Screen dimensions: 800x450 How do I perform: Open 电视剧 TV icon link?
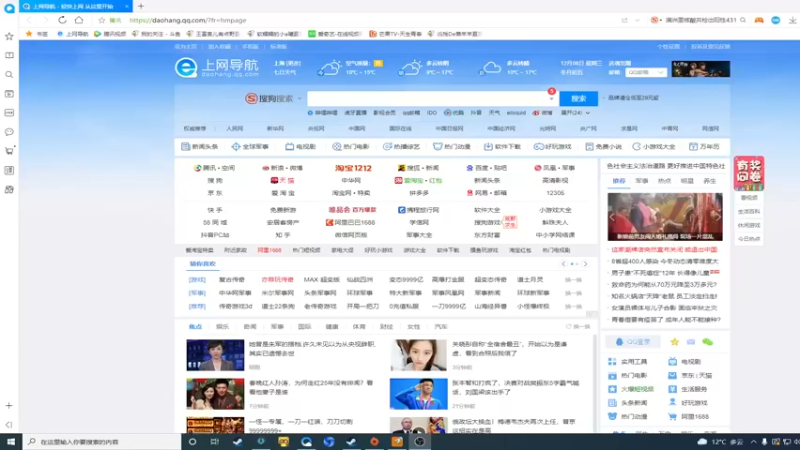[x=289, y=146]
